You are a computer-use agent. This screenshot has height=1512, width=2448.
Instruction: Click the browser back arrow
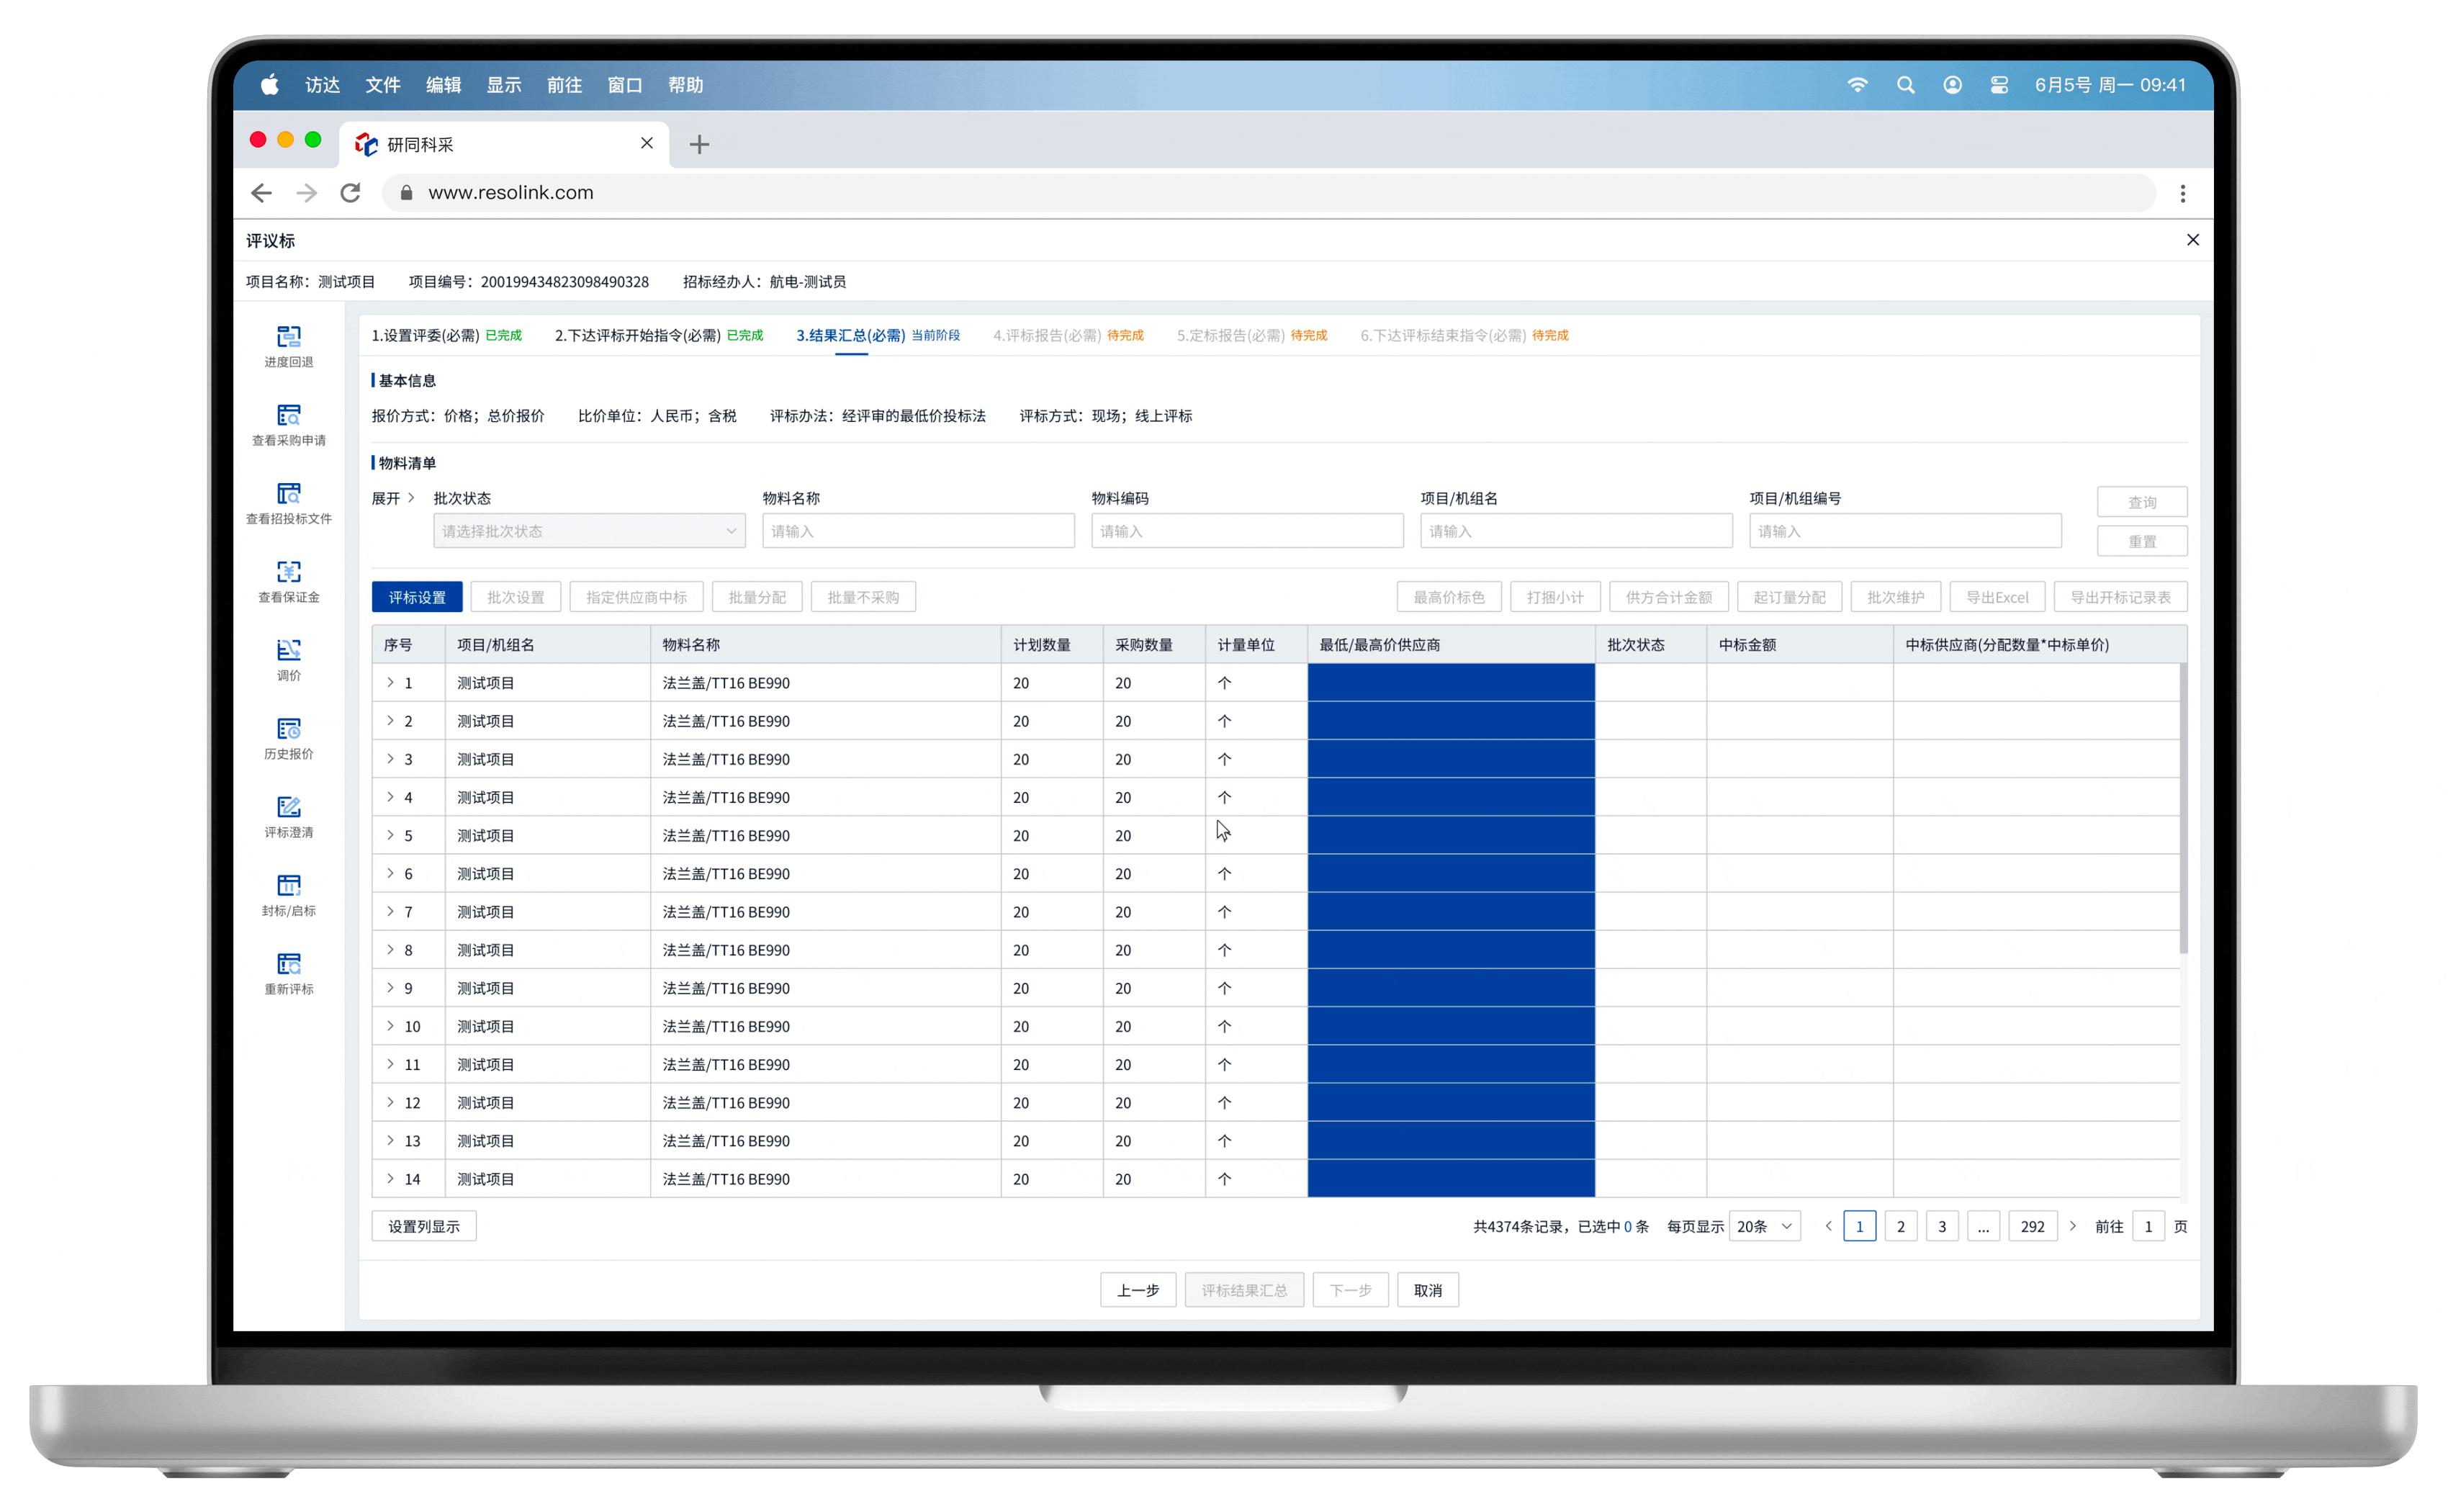click(x=262, y=193)
